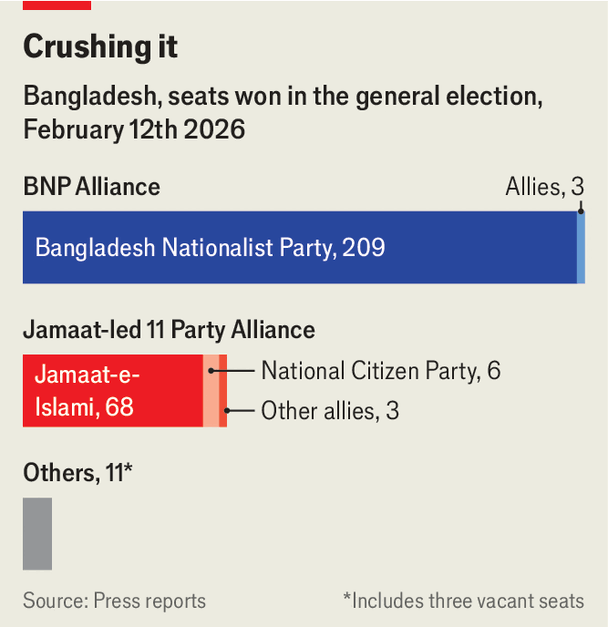
Task: Click the Jamaat-led 11 Party Alliance heading
Action: (x=169, y=330)
